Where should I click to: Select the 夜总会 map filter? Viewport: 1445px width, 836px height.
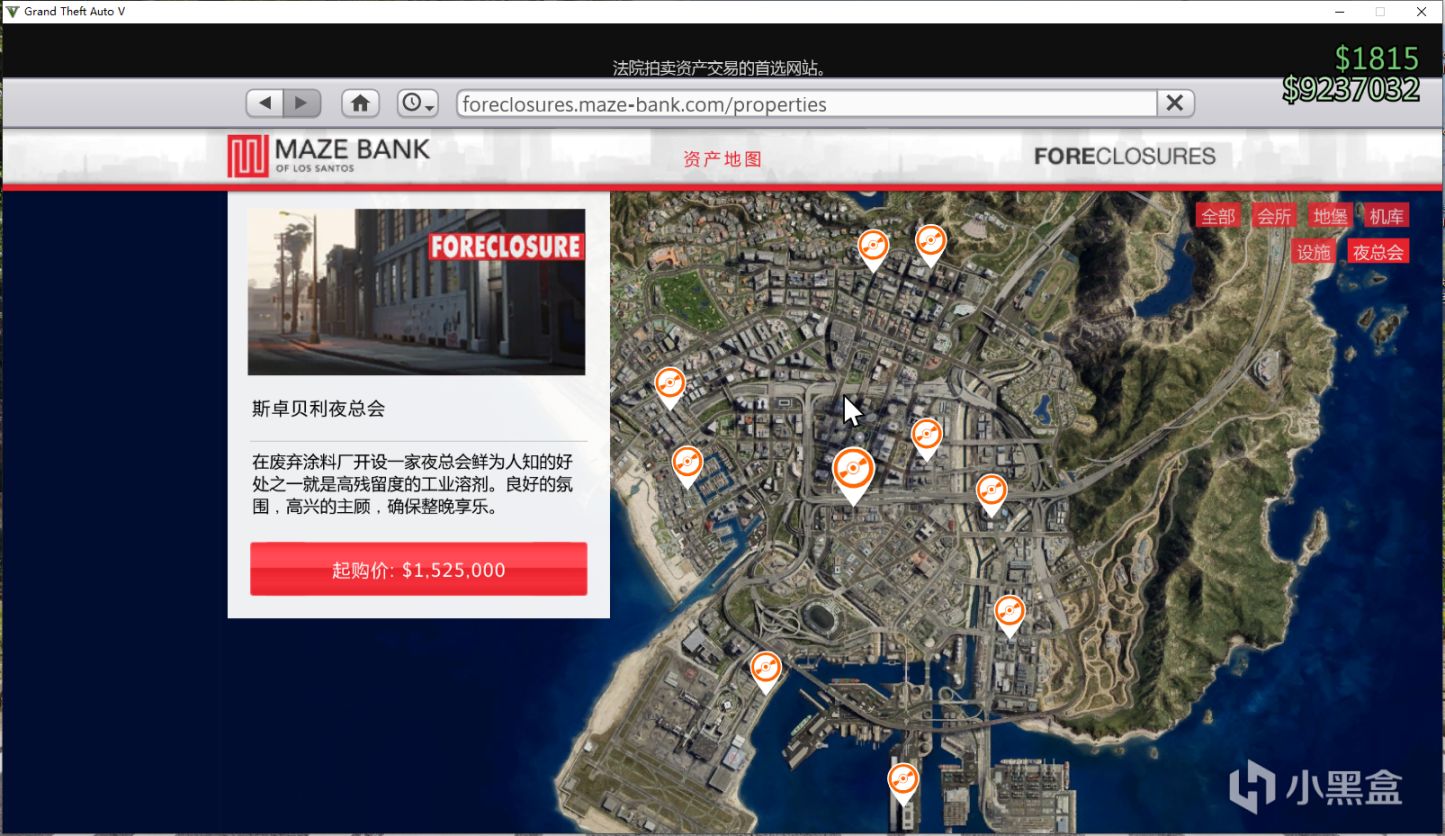pyautogui.click(x=1378, y=252)
